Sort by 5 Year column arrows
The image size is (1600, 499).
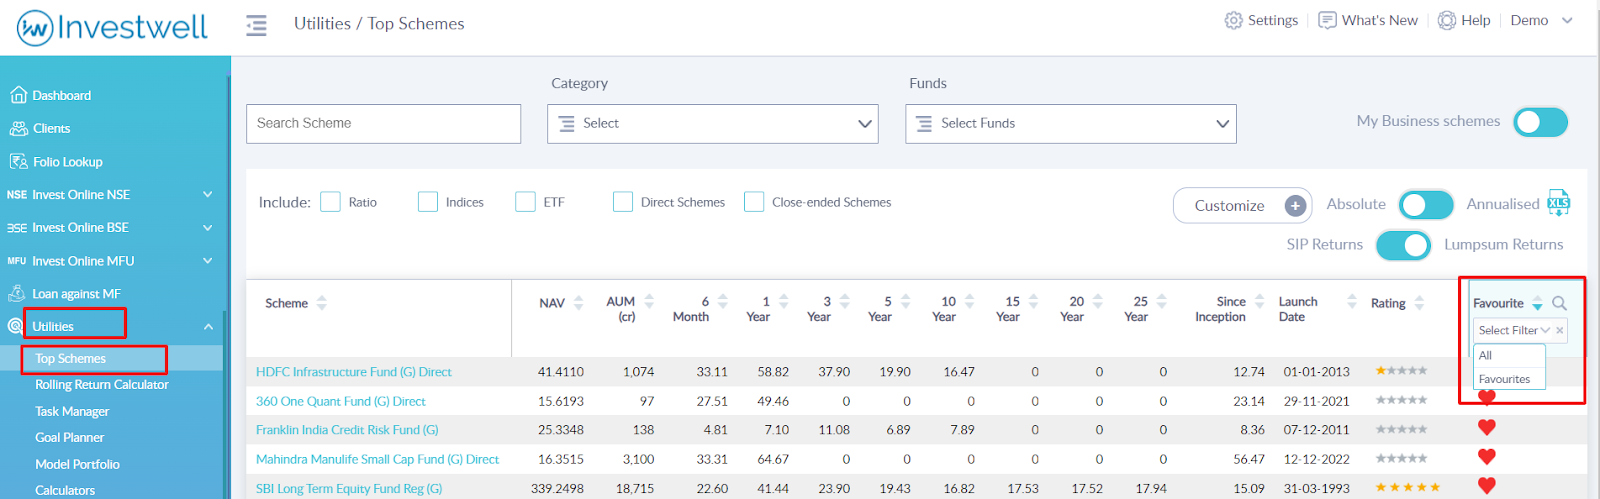coord(906,301)
